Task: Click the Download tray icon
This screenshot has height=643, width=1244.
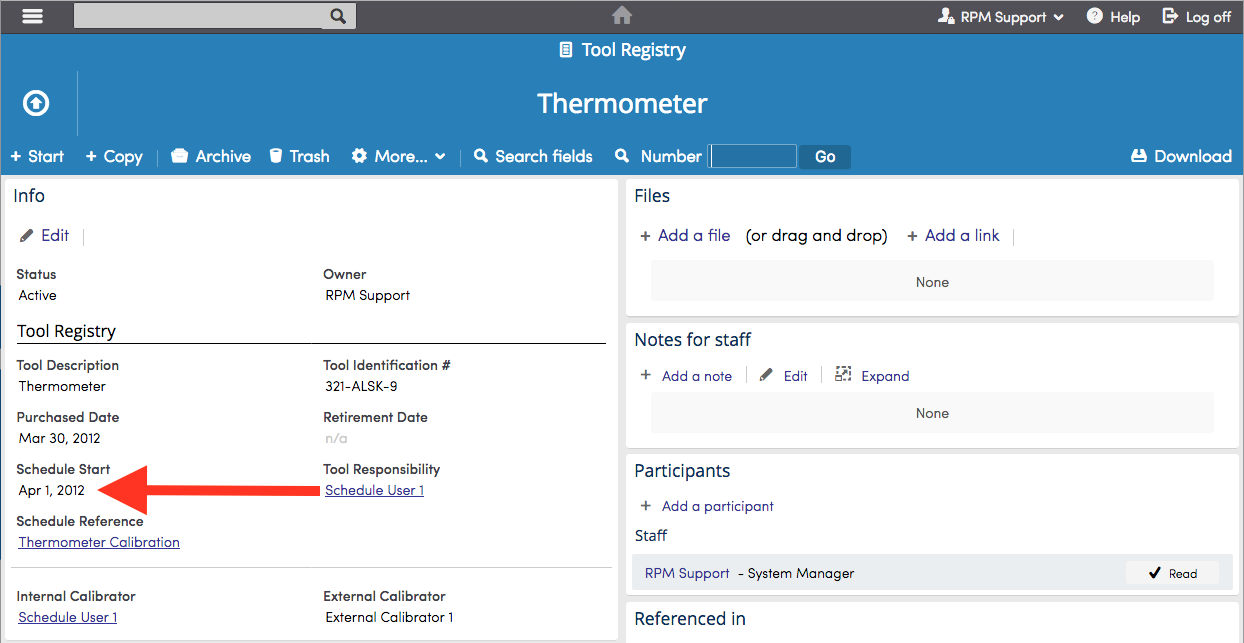Action: pyautogui.click(x=1138, y=156)
